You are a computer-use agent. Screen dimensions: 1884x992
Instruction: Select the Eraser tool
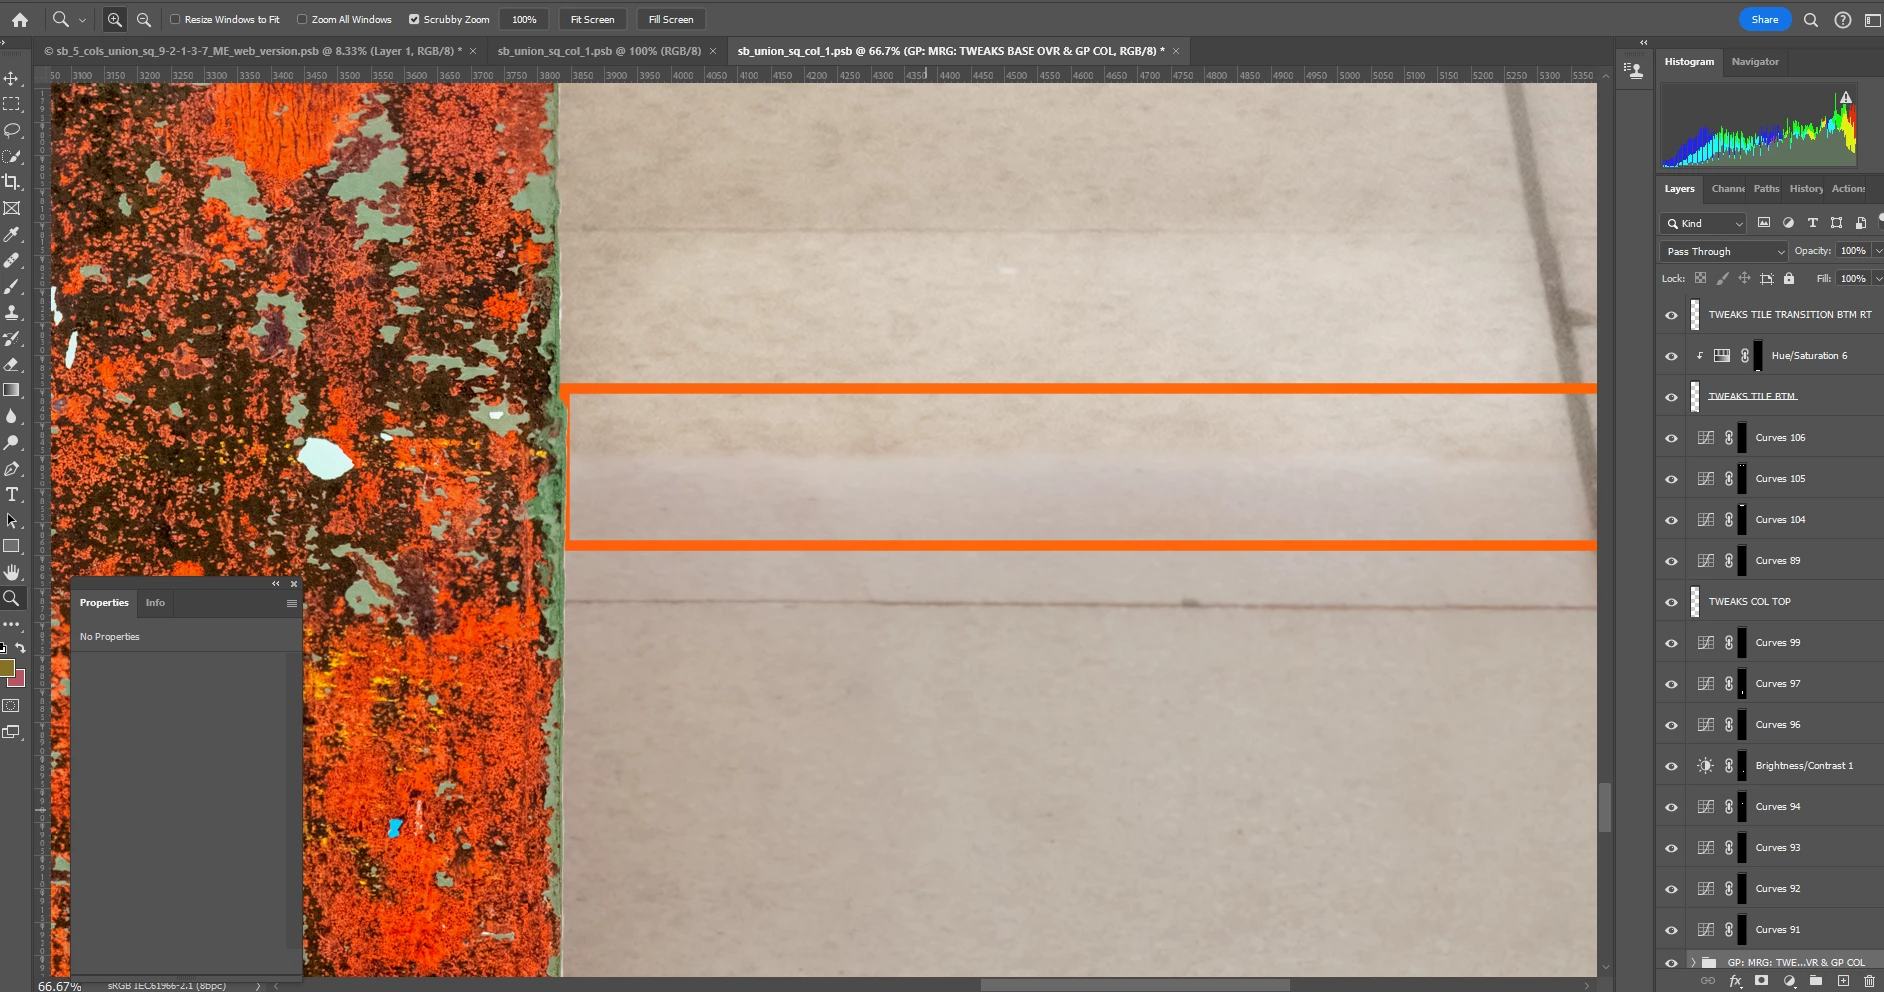point(12,364)
